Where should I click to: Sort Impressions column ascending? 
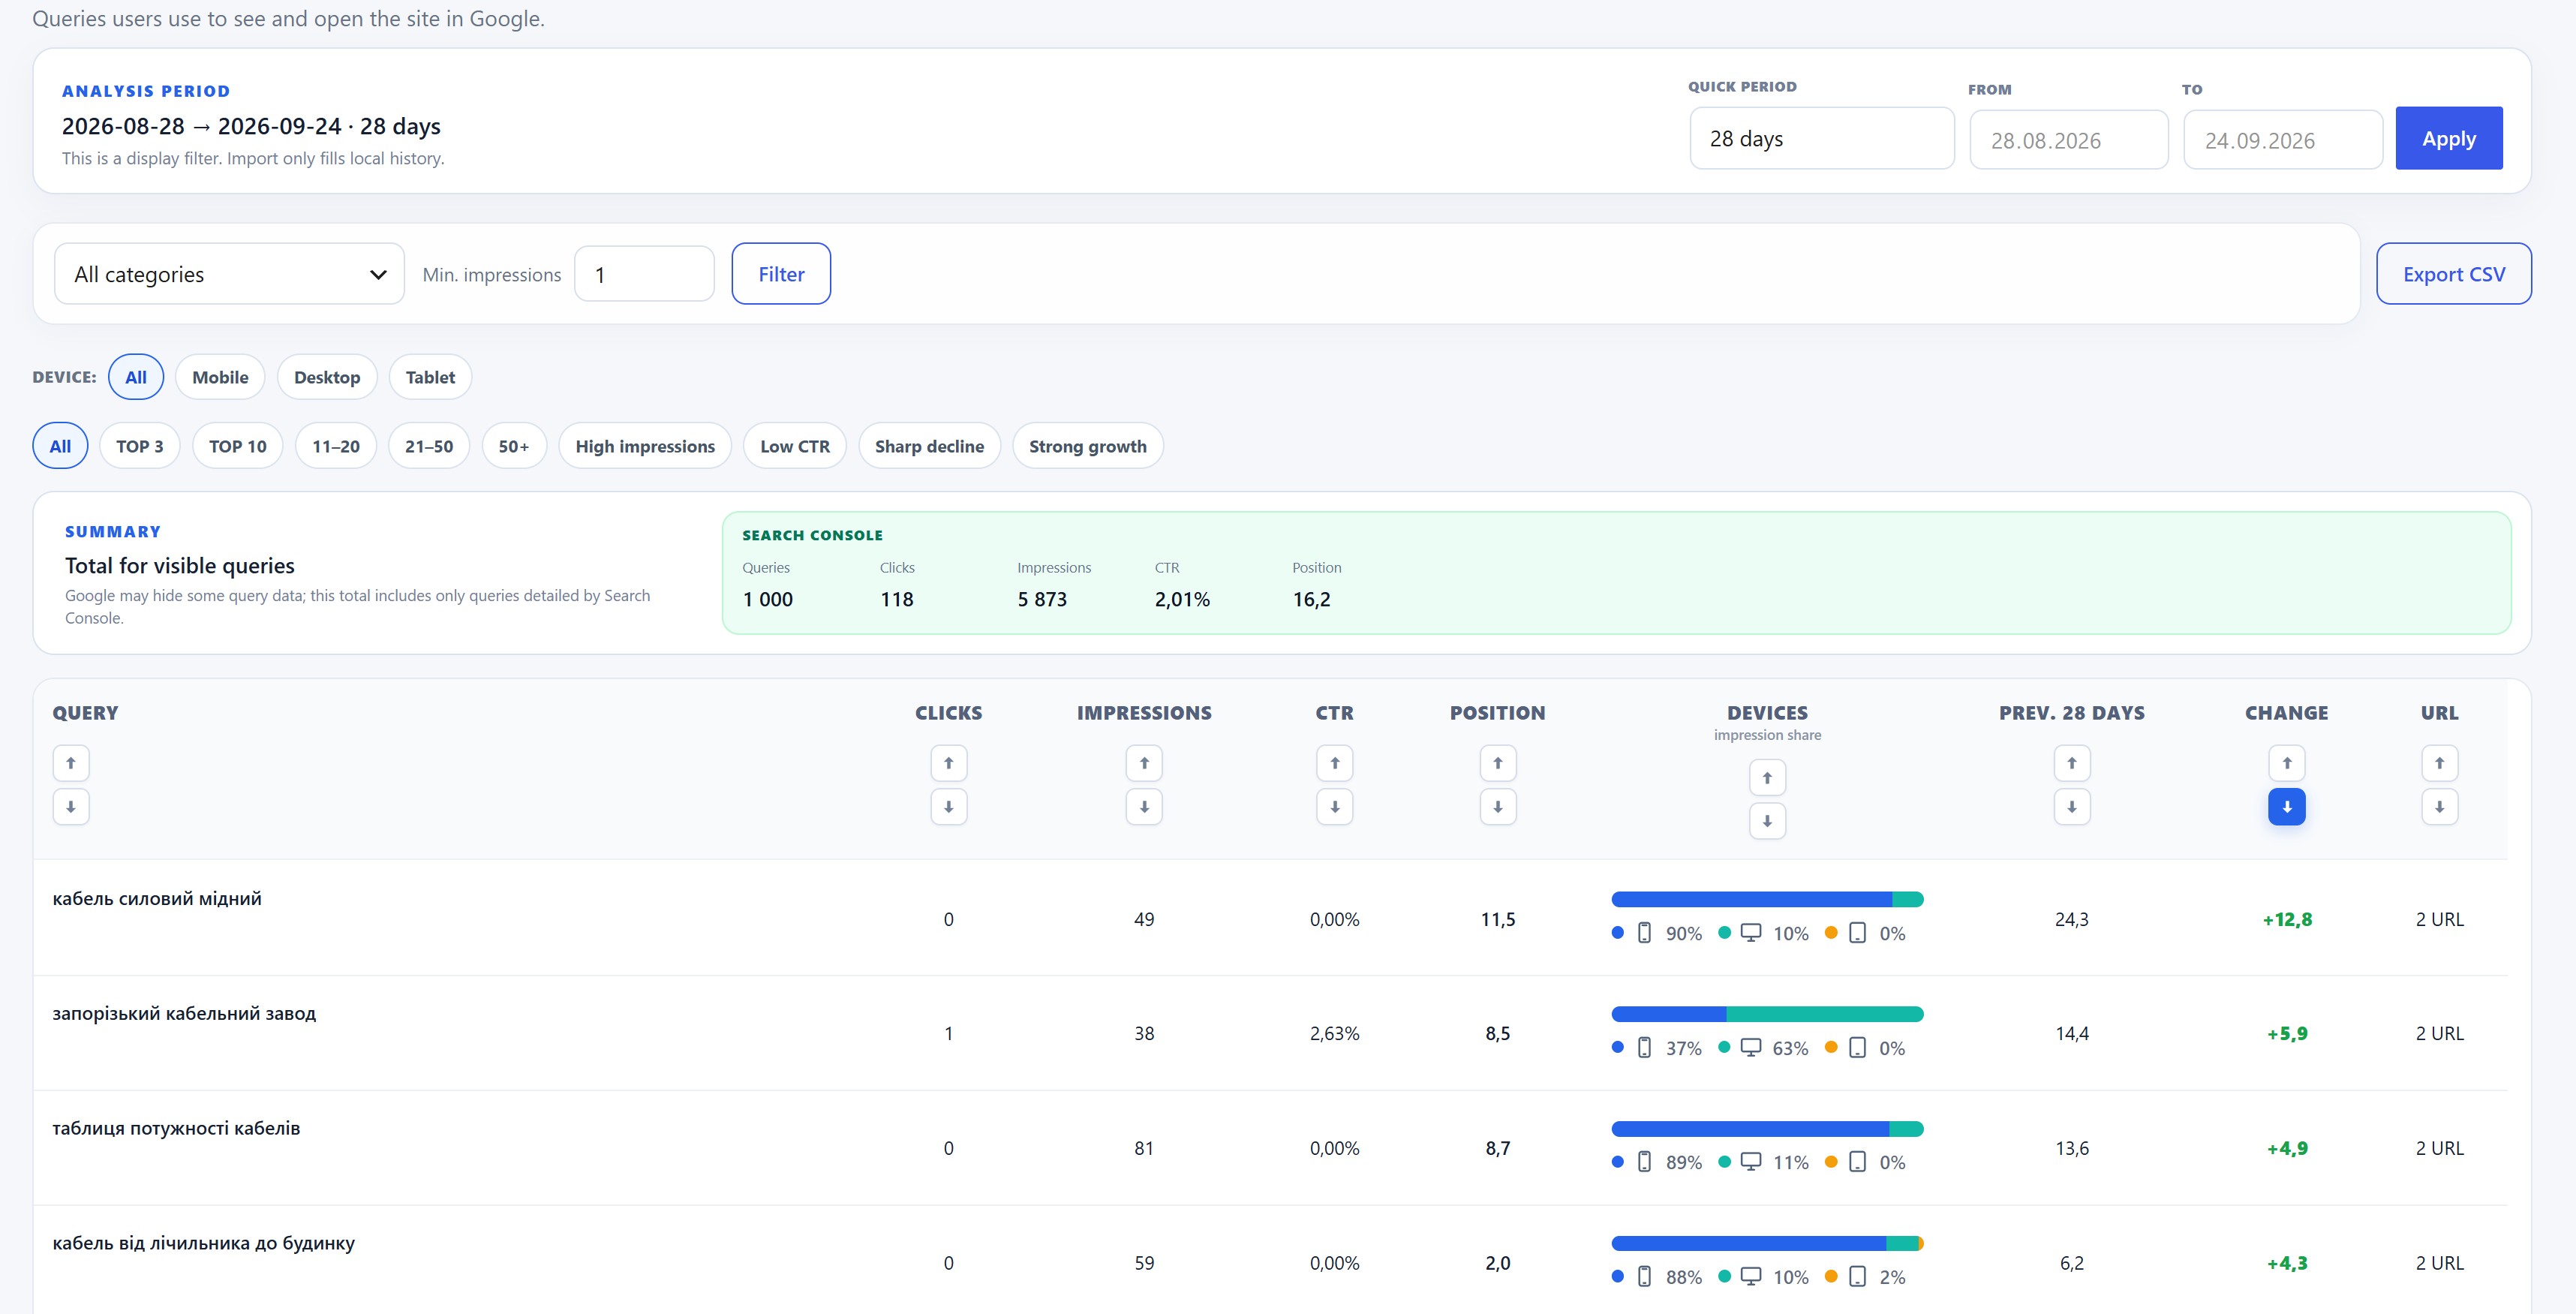coord(1144,763)
